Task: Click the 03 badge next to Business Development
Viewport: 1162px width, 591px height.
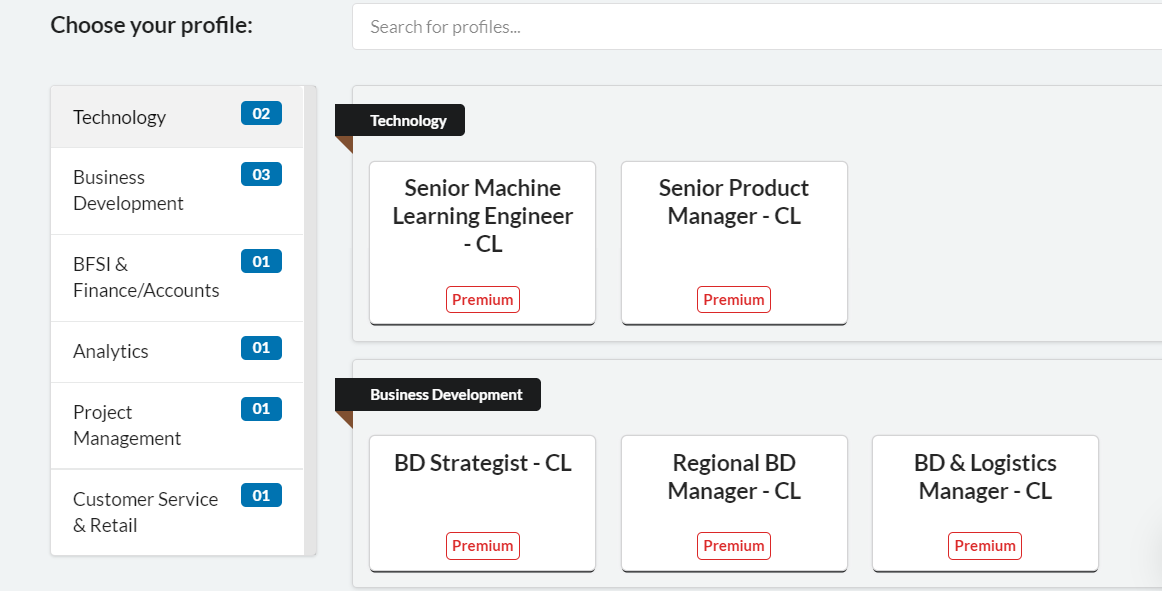Action: click(x=261, y=174)
